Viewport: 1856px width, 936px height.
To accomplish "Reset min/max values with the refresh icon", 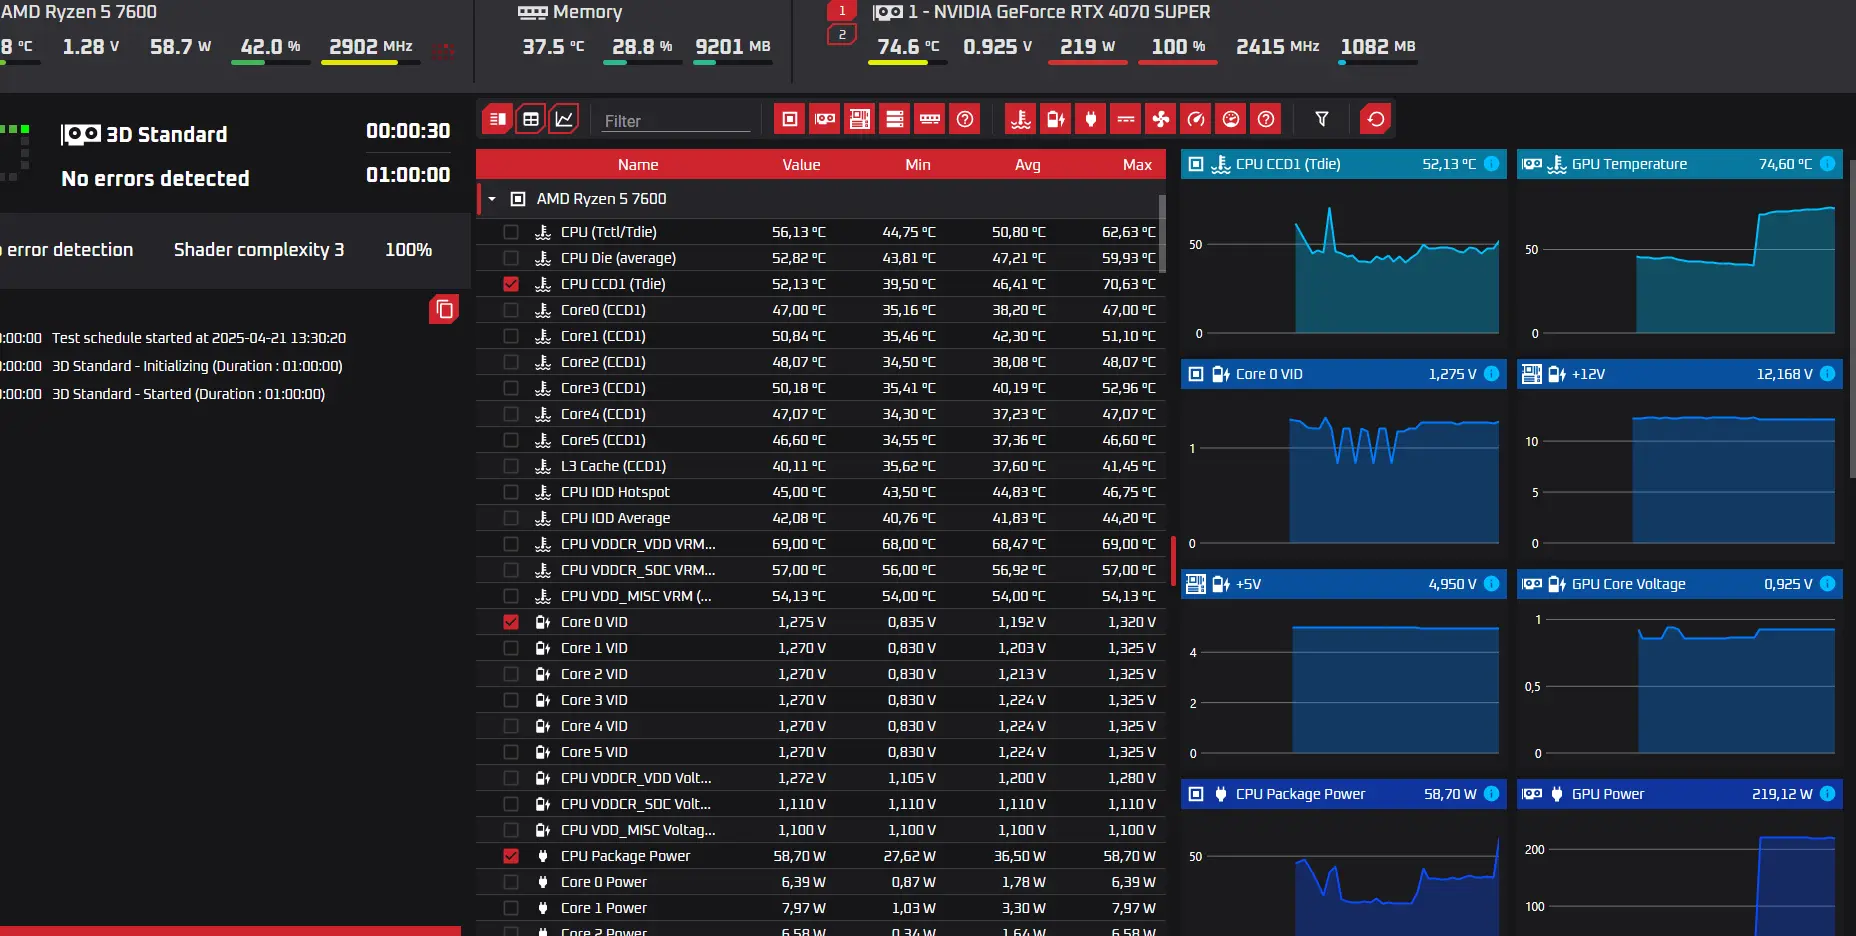I will tap(1376, 119).
